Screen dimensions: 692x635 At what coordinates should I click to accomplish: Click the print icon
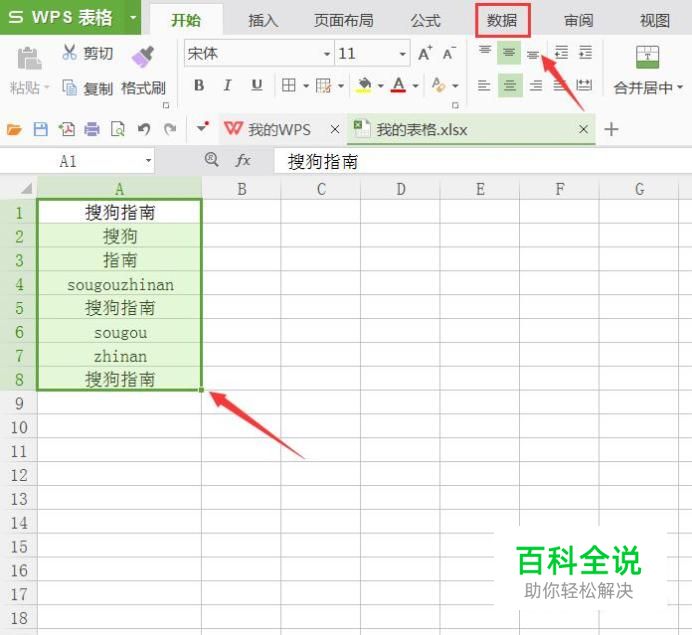click(x=92, y=129)
